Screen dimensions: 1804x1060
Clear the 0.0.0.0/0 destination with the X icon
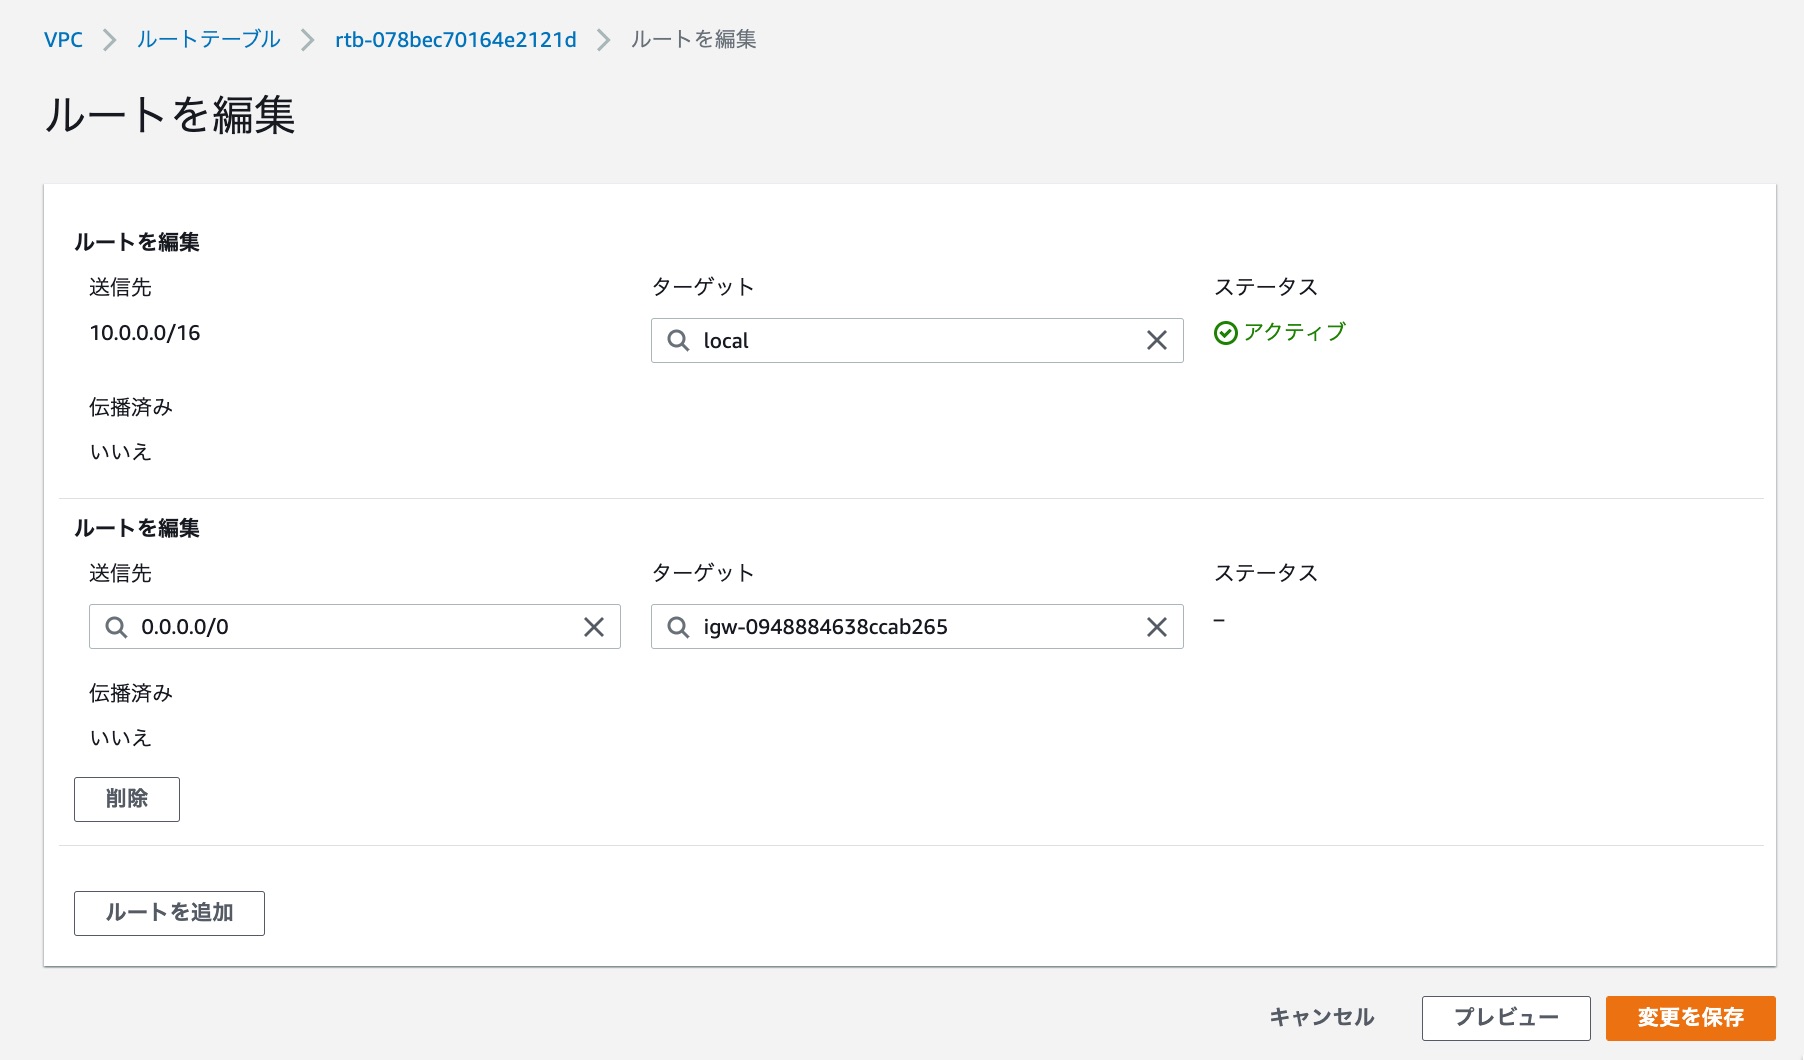click(x=594, y=627)
